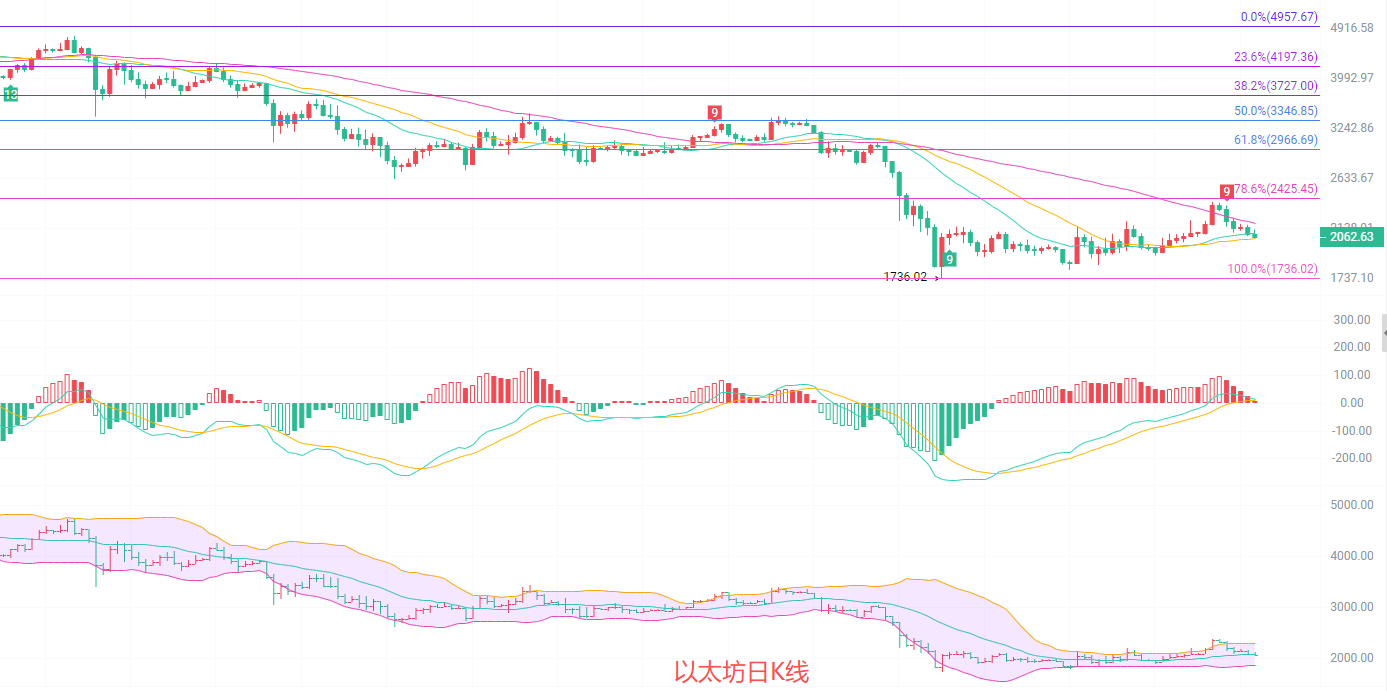Select the 50.0%(3346.85) Fibonacci level label
1387x691 pixels.
1276,111
